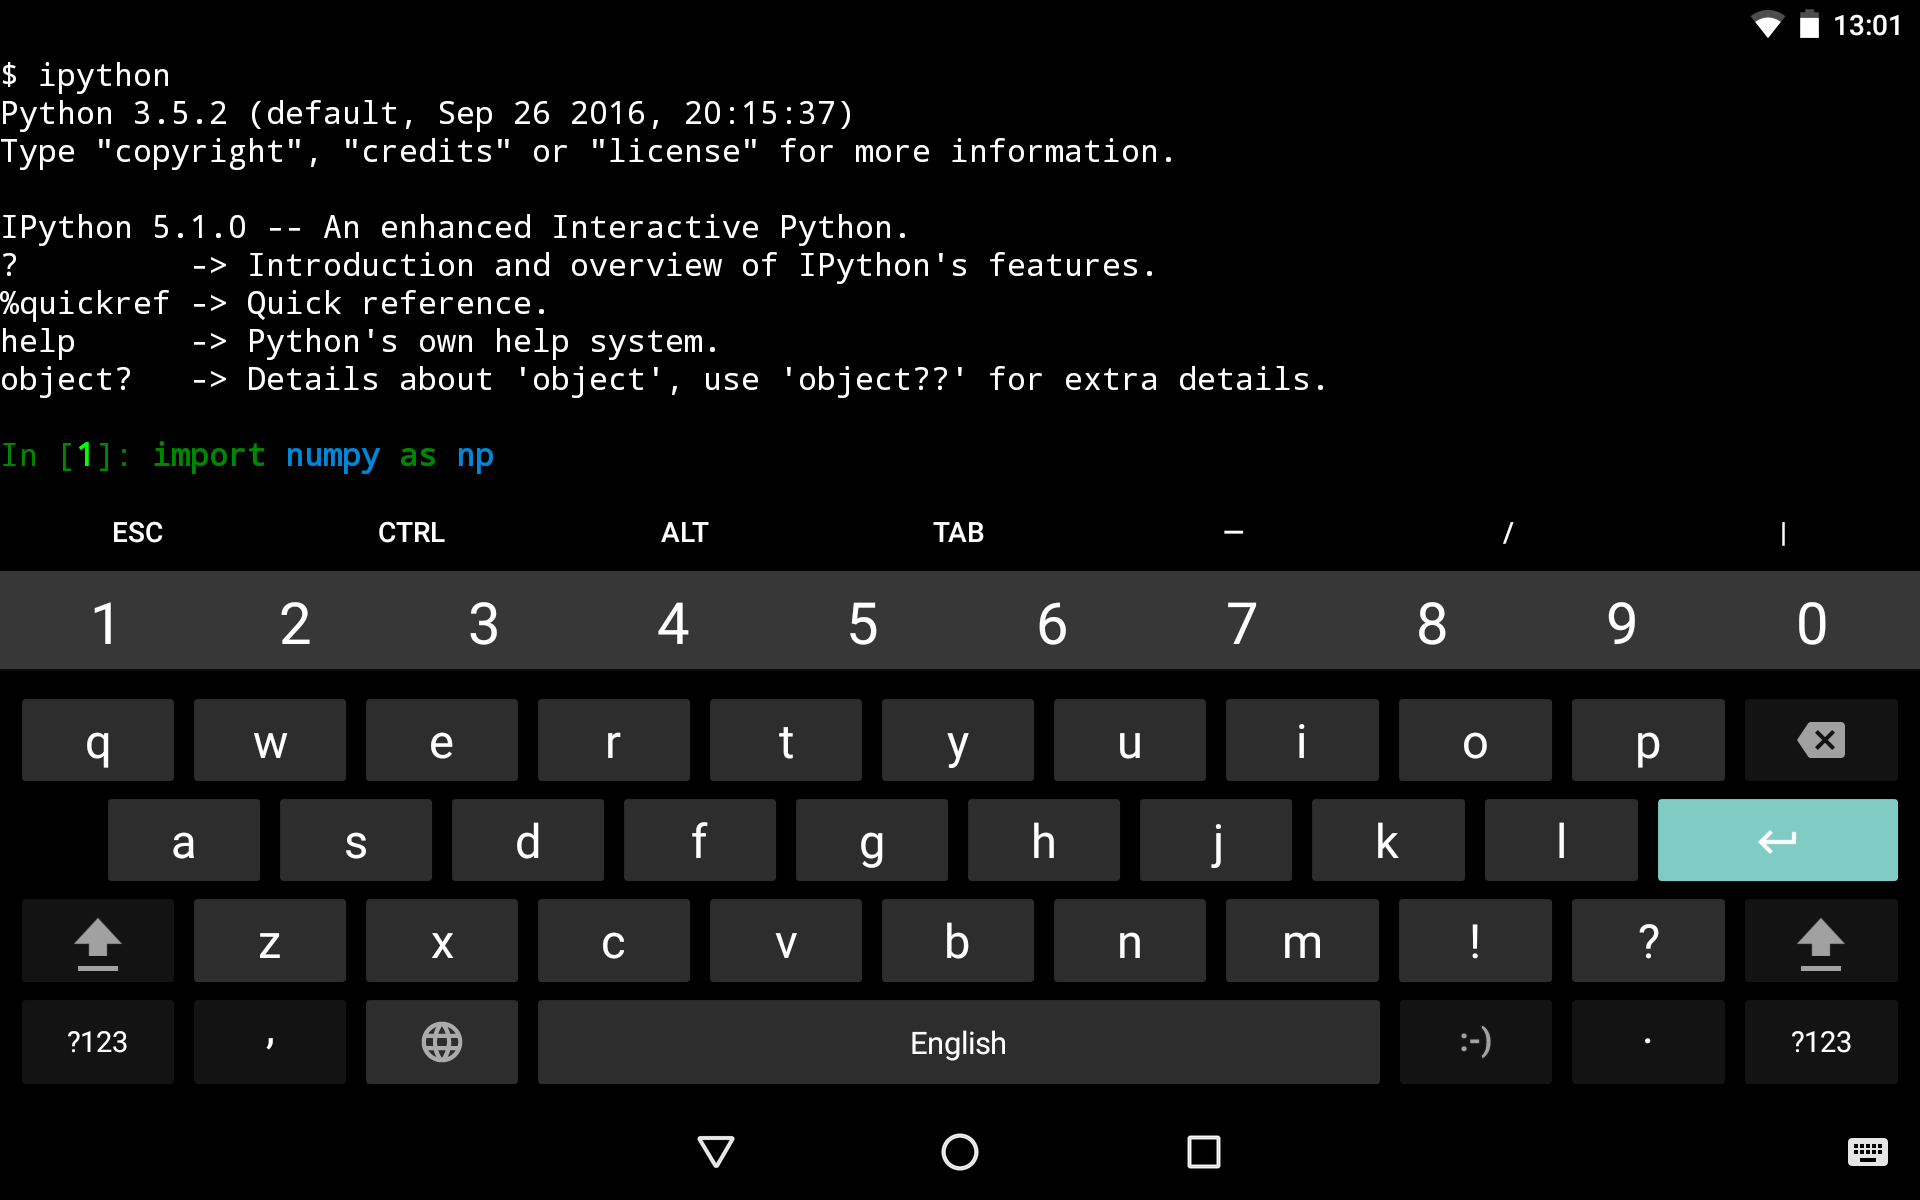
Task: Click the pipe character key
Action: point(1782,532)
